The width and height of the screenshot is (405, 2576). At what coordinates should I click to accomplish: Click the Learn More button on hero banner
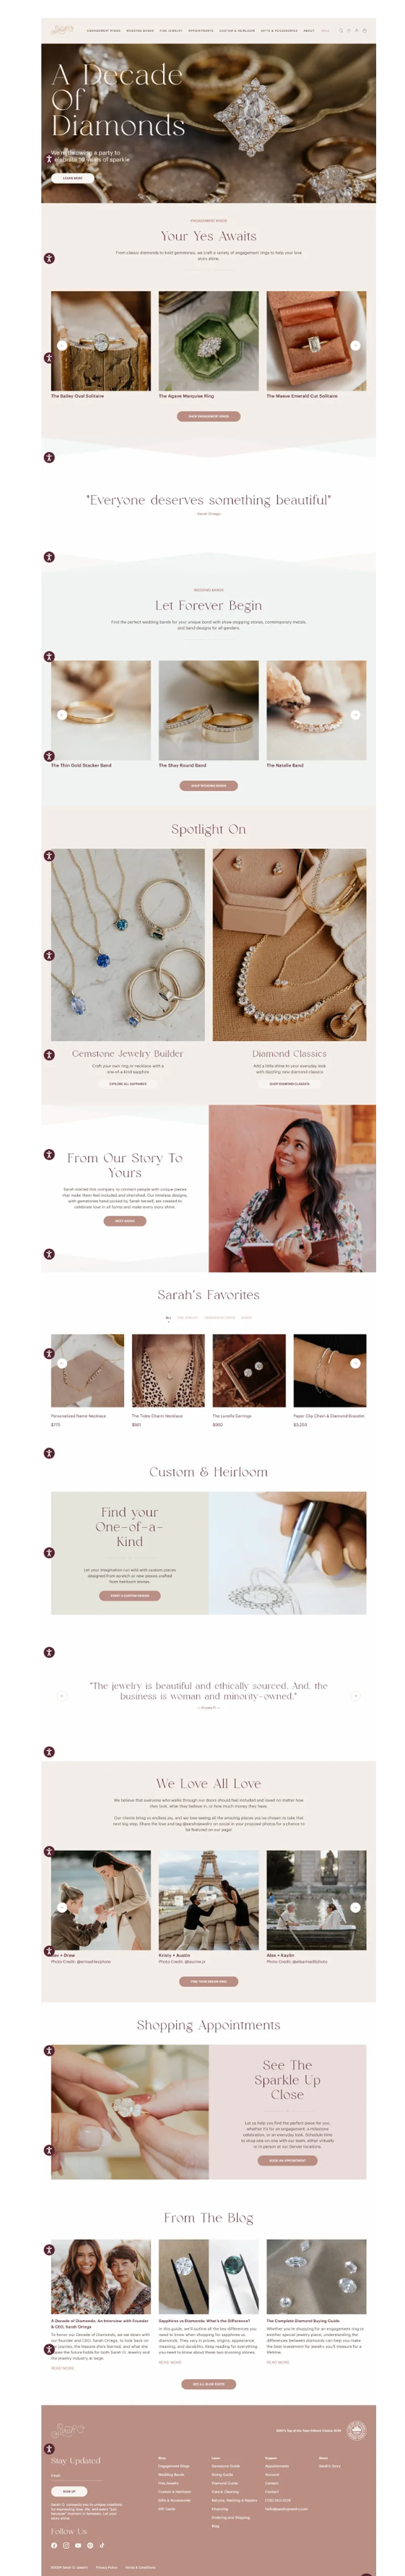[x=73, y=178]
